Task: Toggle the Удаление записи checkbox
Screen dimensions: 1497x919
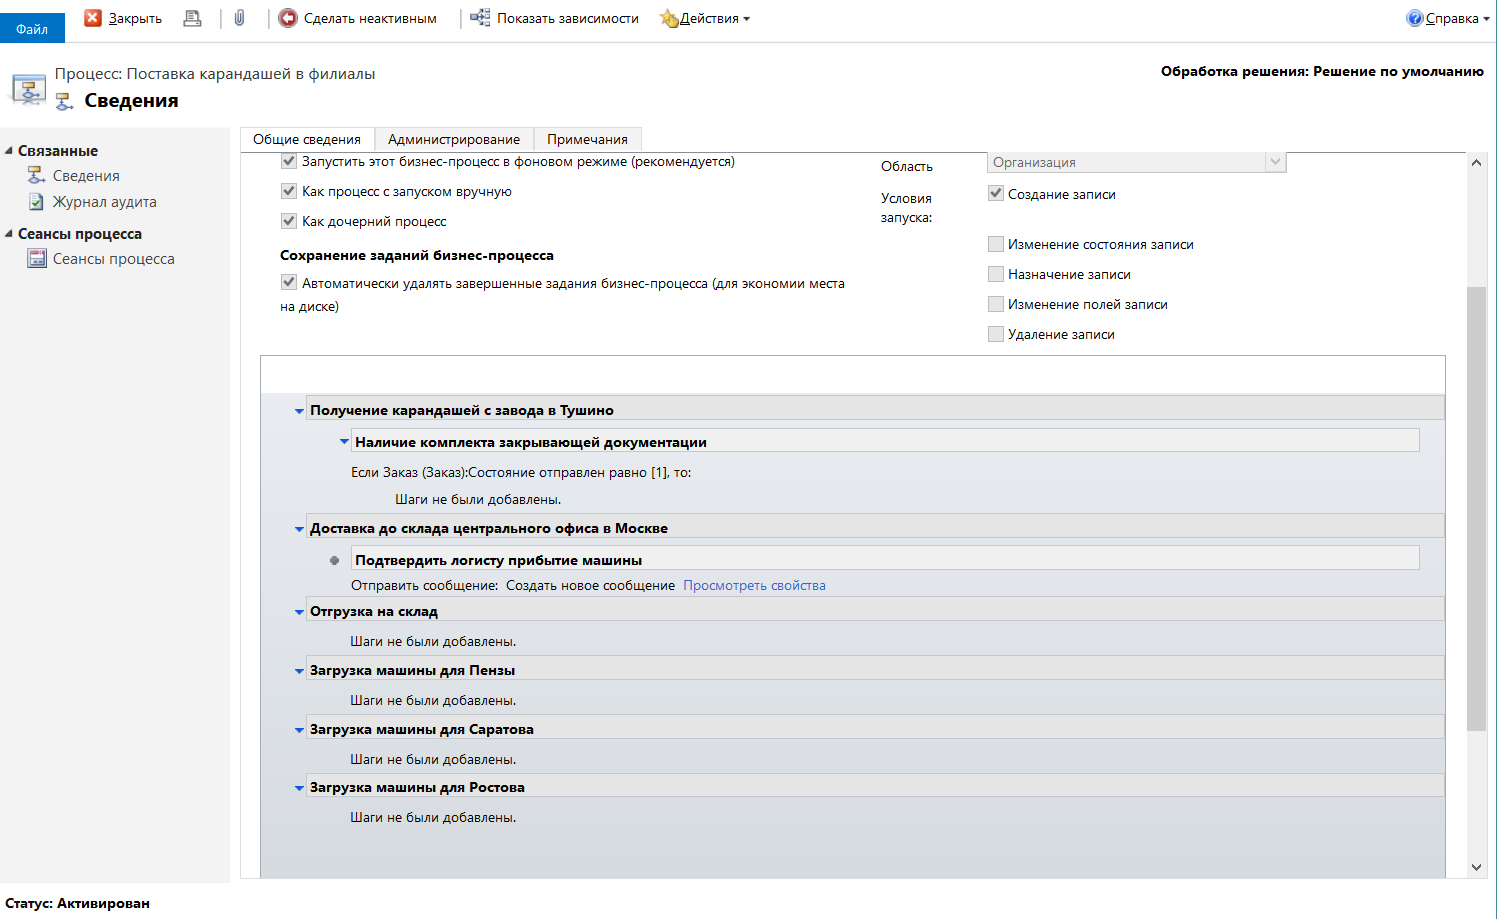Action: (996, 334)
